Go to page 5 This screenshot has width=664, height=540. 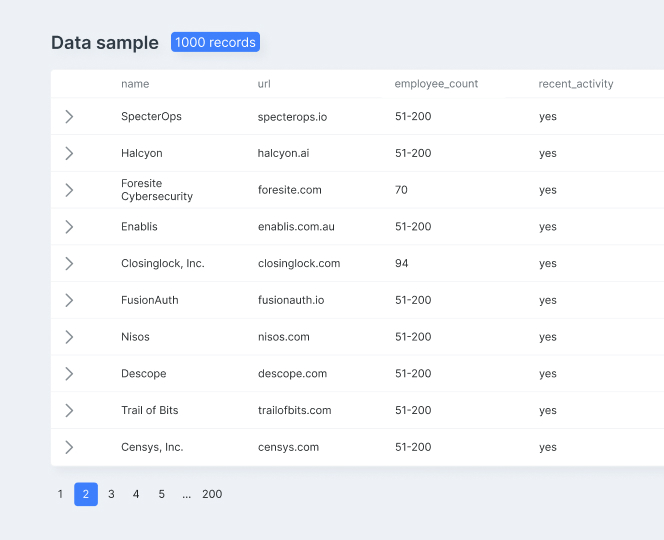(x=161, y=494)
